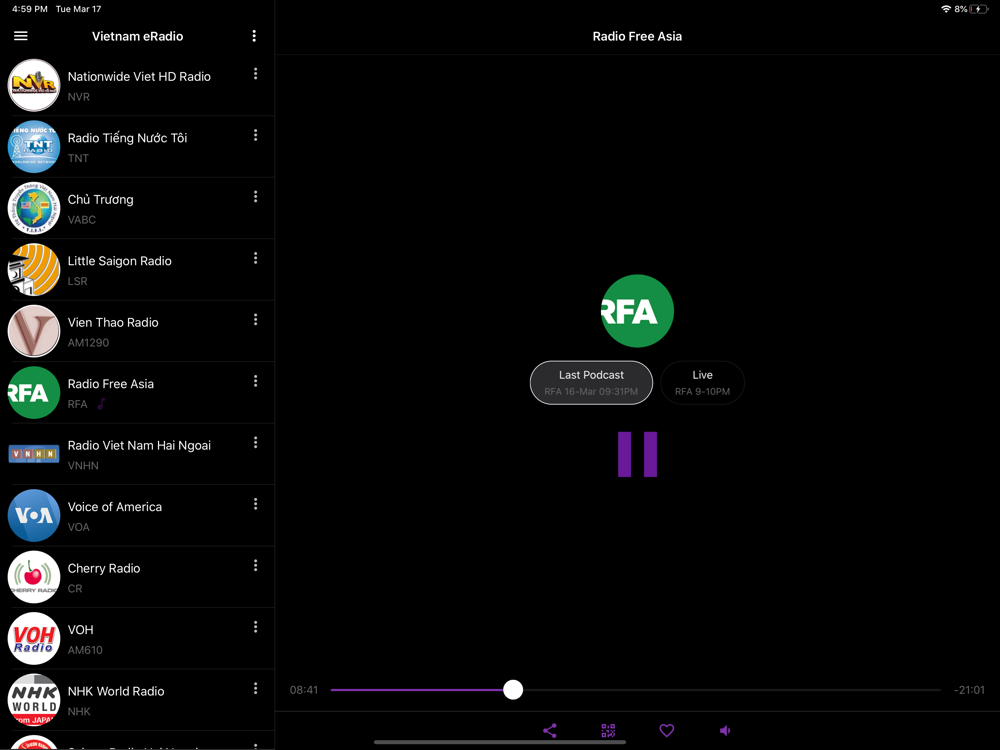
Task: Select Chủ Trương station
Action: point(137,208)
